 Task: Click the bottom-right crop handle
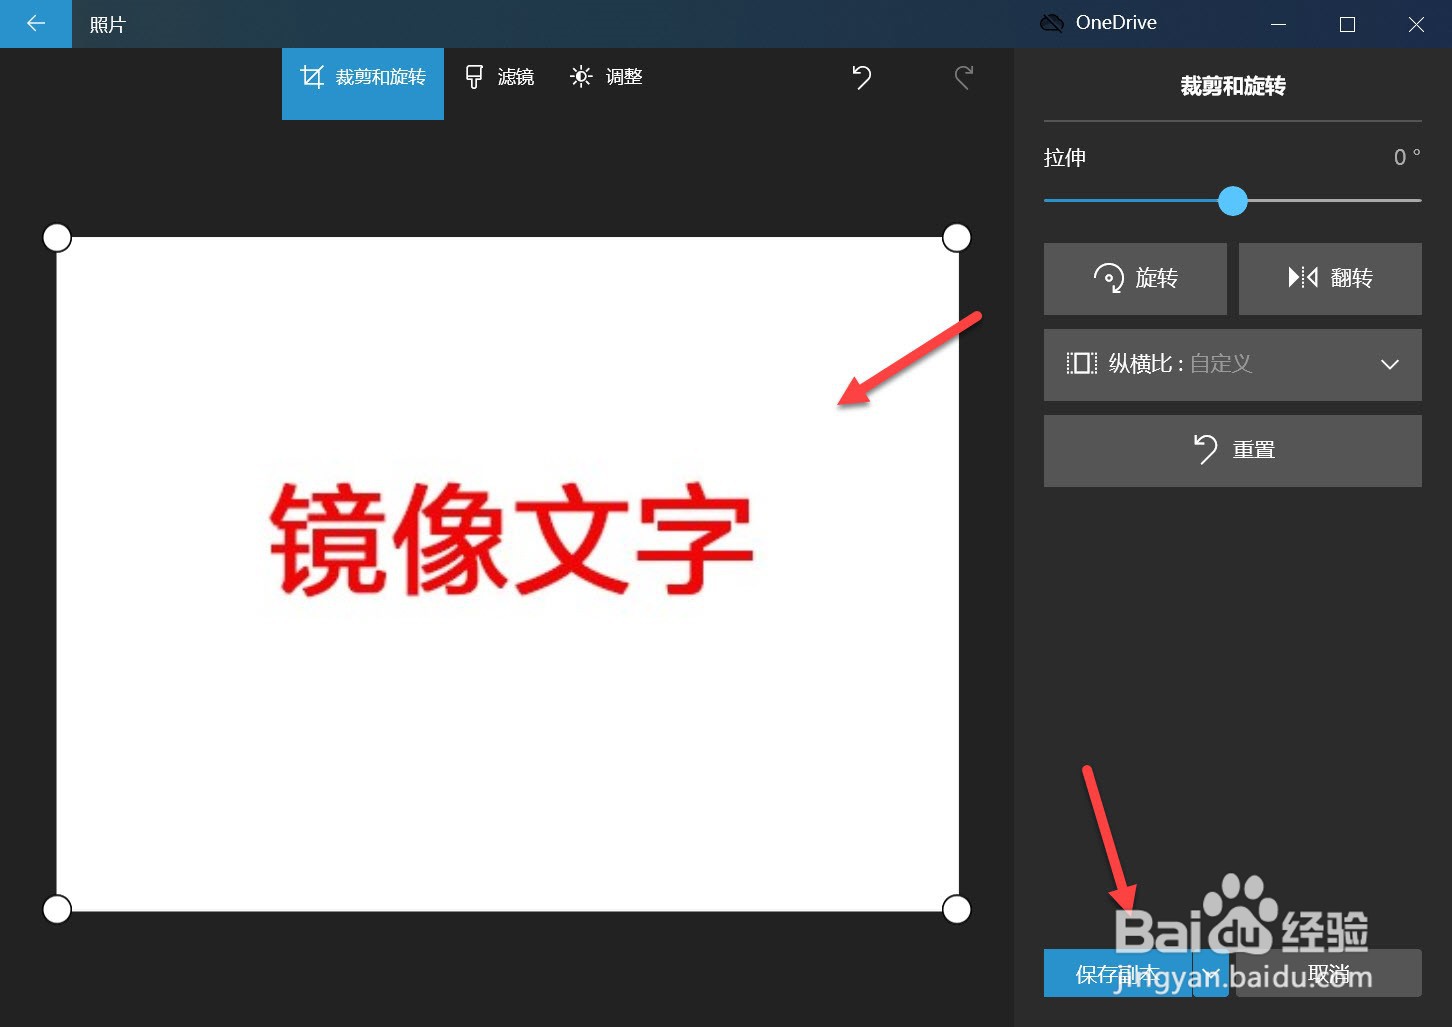(957, 909)
